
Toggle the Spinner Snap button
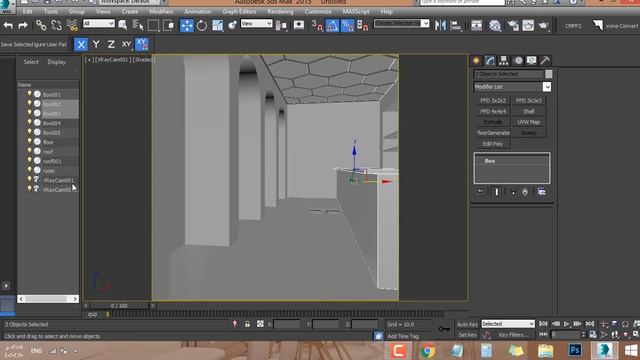pyautogui.click(x=362, y=25)
